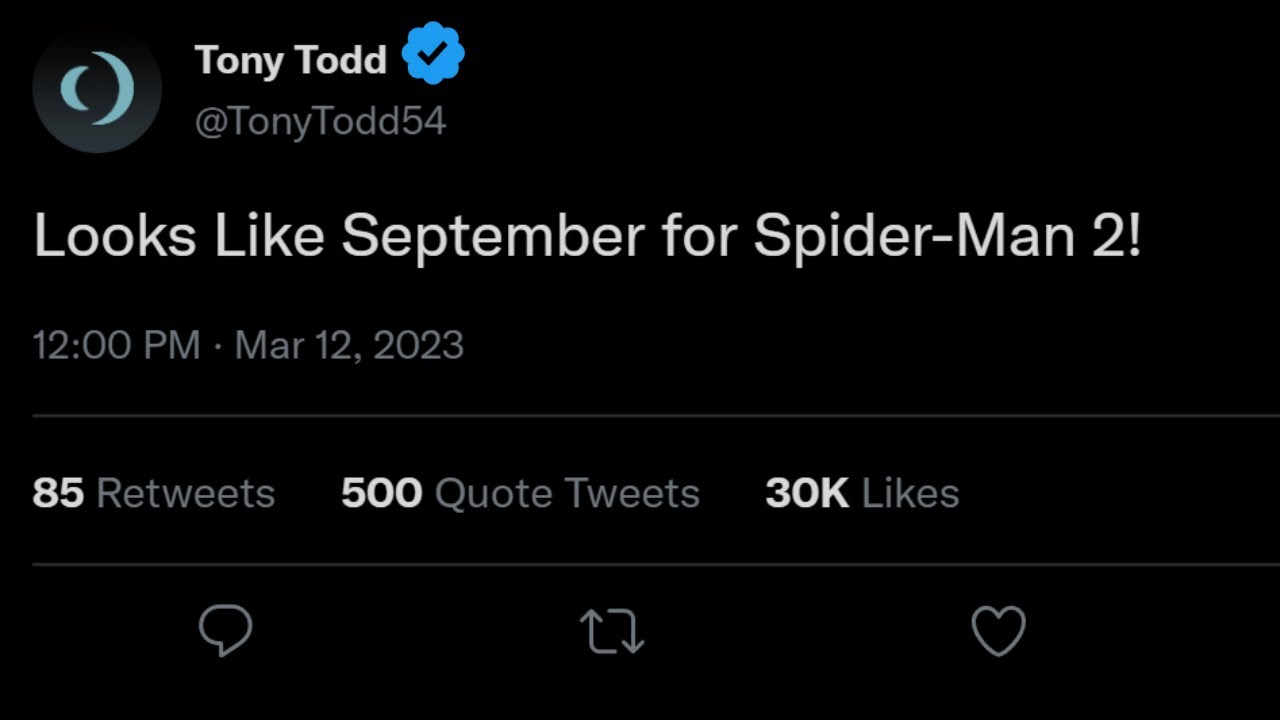Click the 12:00 PM timestamp

click(116, 345)
